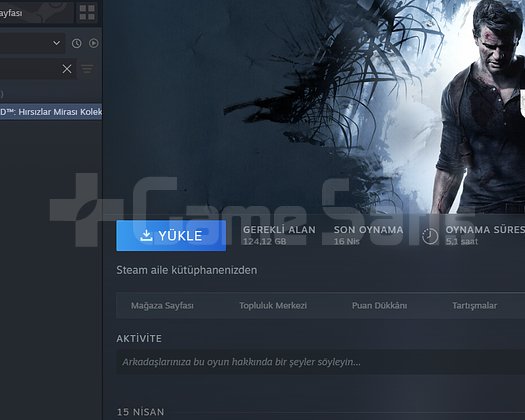Click the library search field
This screenshot has width=525, height=420.
point(38,69)
